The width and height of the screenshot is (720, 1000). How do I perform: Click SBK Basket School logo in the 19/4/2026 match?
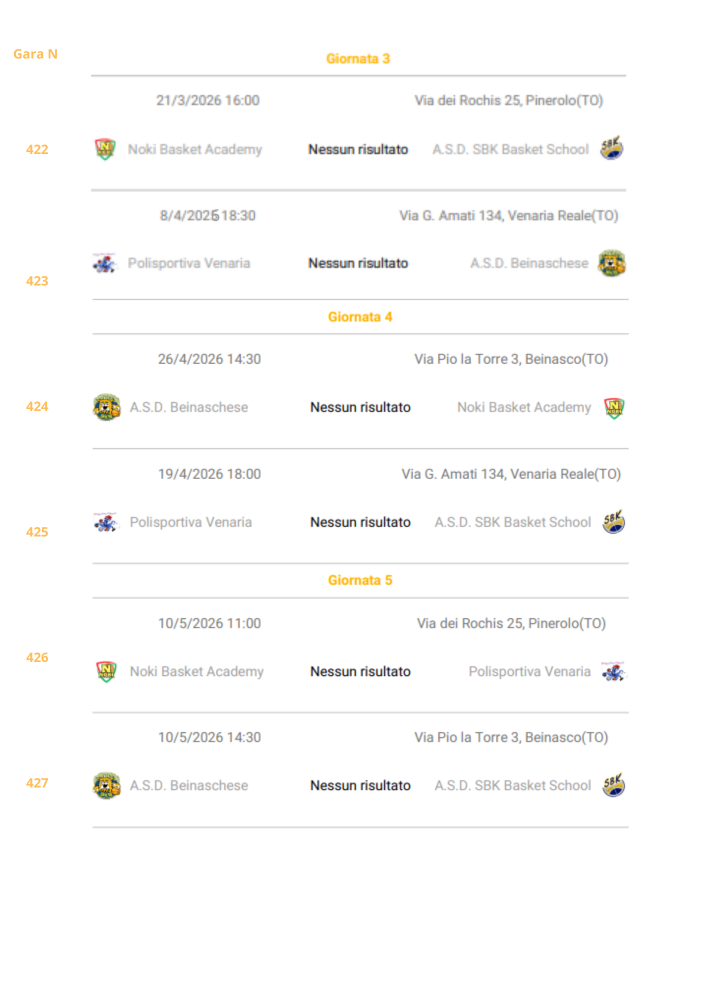614,522
